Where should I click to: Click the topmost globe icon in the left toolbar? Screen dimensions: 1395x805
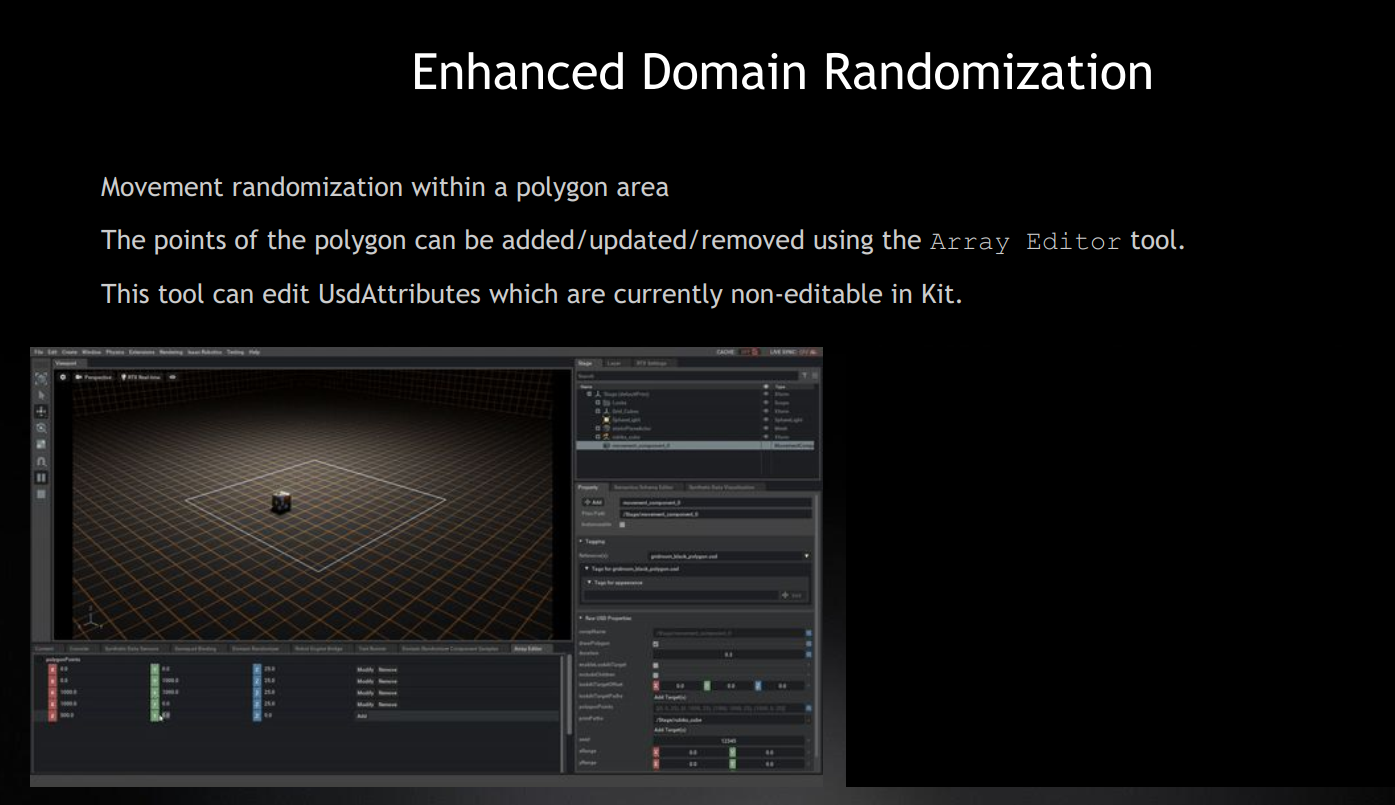point(41,378)
